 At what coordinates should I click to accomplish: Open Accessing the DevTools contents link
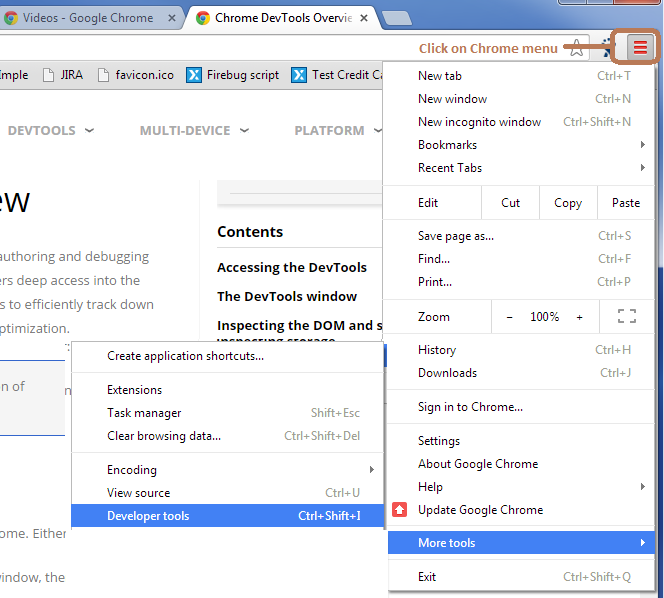tap(292, 268)
